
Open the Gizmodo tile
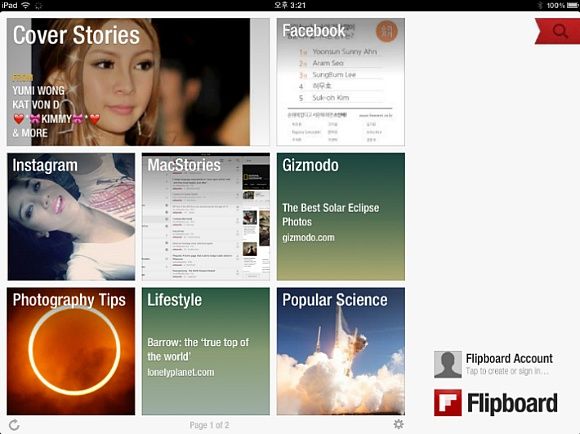point(341,216)
